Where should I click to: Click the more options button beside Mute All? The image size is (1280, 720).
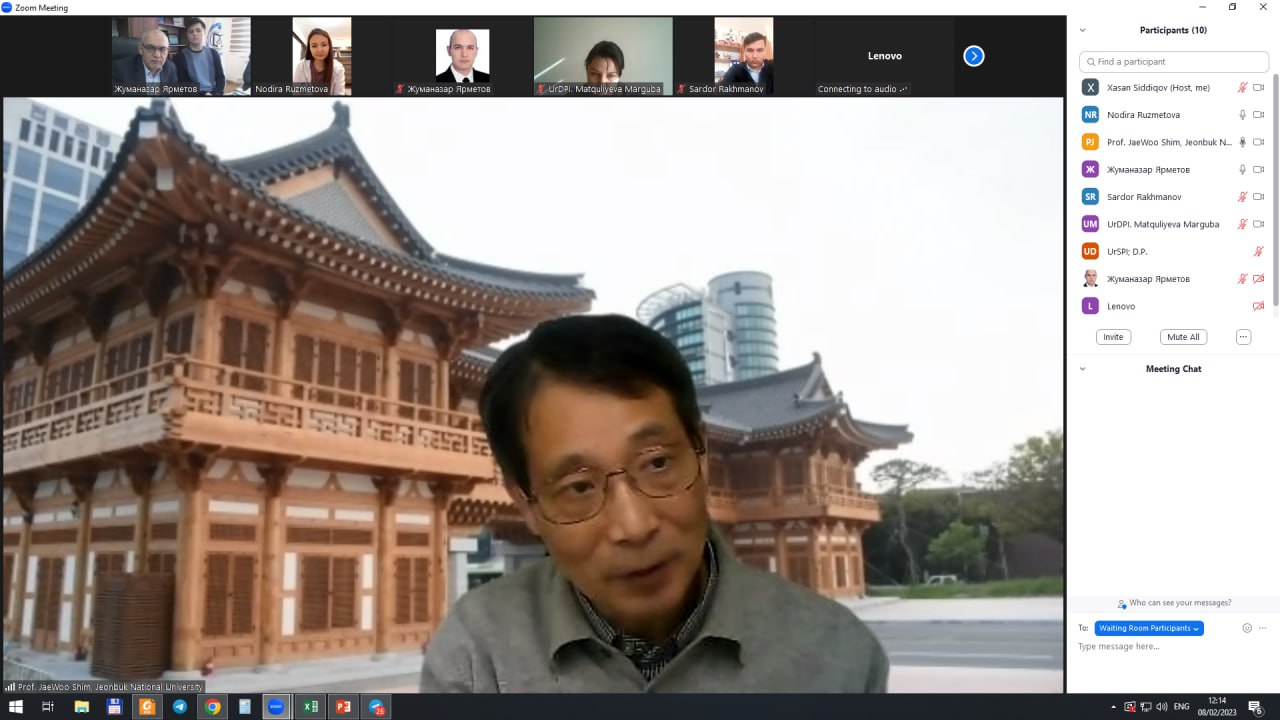(x=1243, y=337)
